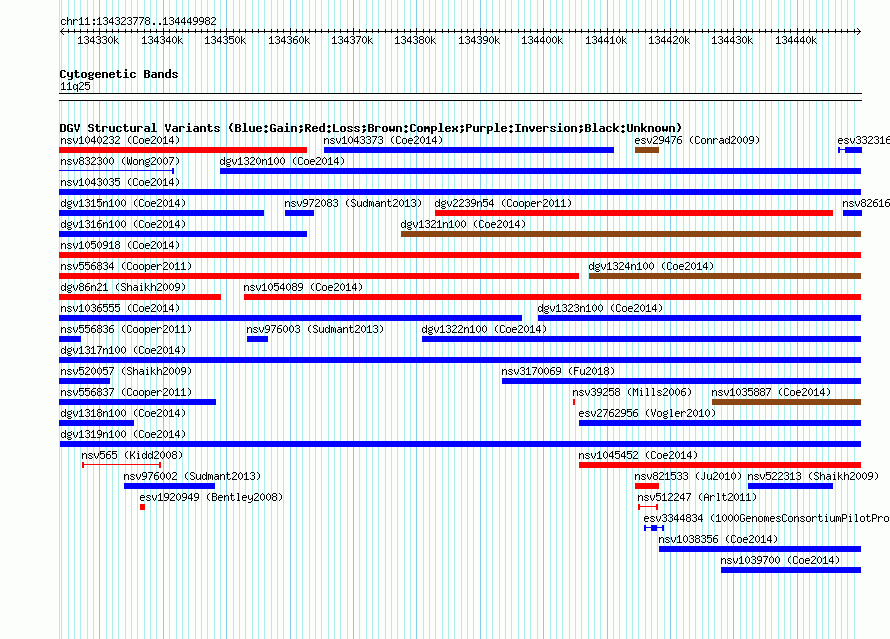Click the dgv1316n100 (Coe2014) label
Viewport: 890px width, 639px height.
click(x=123, y=224)
